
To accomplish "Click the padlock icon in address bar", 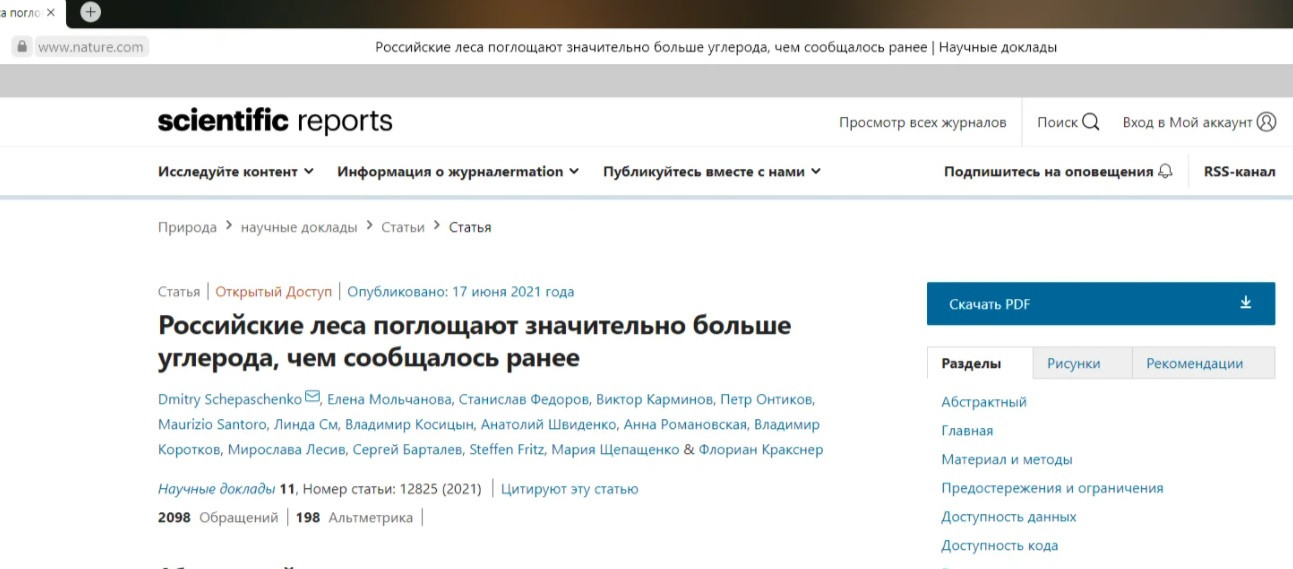I will click(21, 47).
